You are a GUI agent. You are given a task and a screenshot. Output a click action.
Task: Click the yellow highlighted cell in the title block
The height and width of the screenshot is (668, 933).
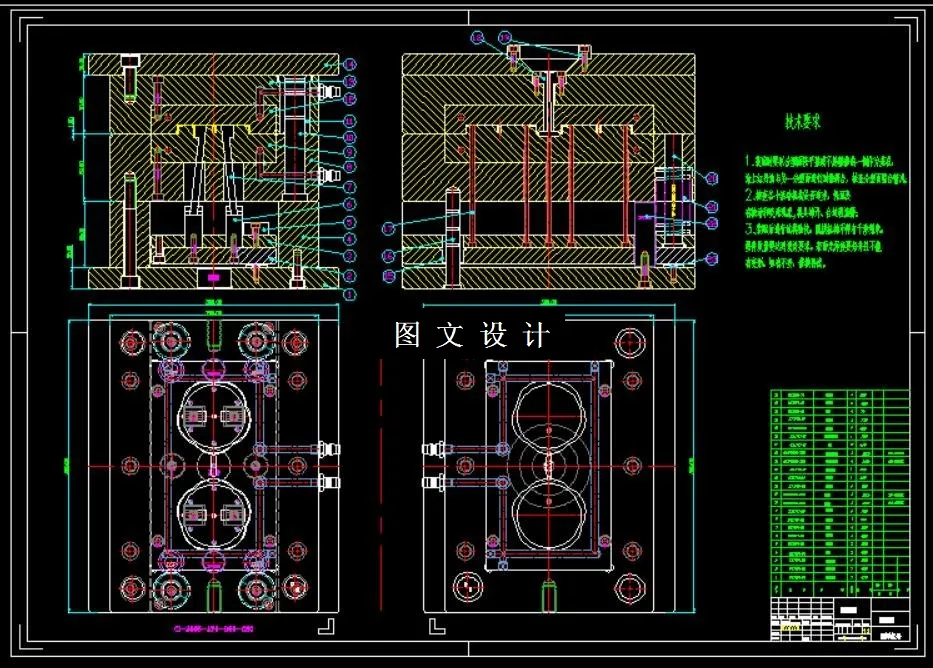click(789, 628)
